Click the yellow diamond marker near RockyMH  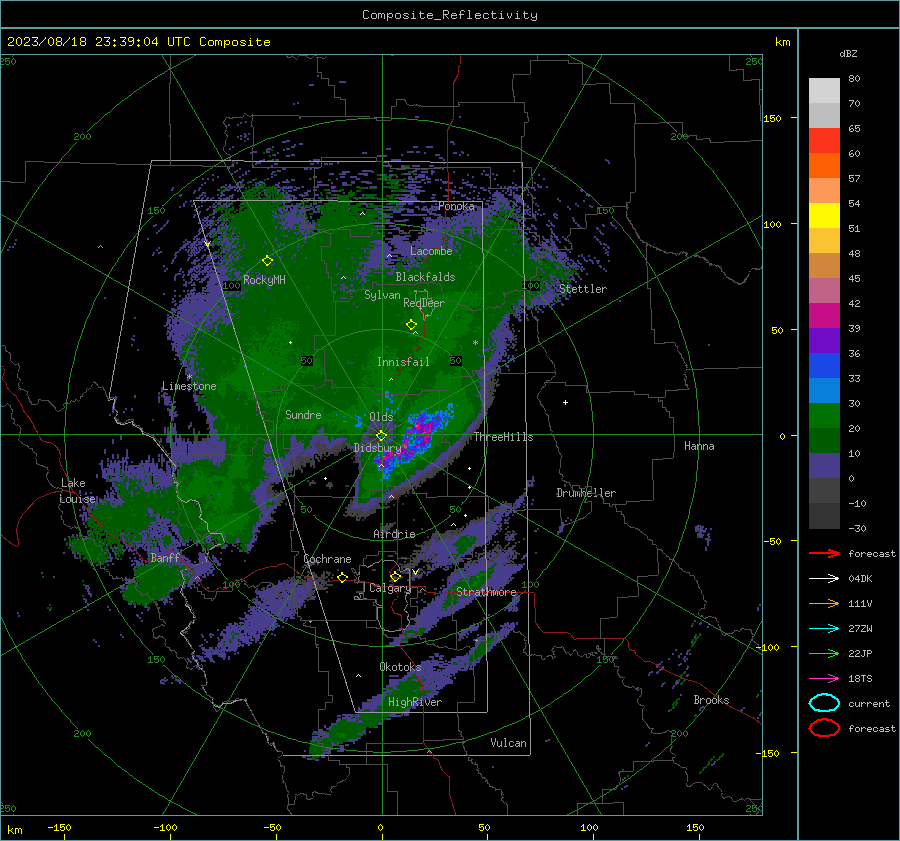tap(267, 260)
